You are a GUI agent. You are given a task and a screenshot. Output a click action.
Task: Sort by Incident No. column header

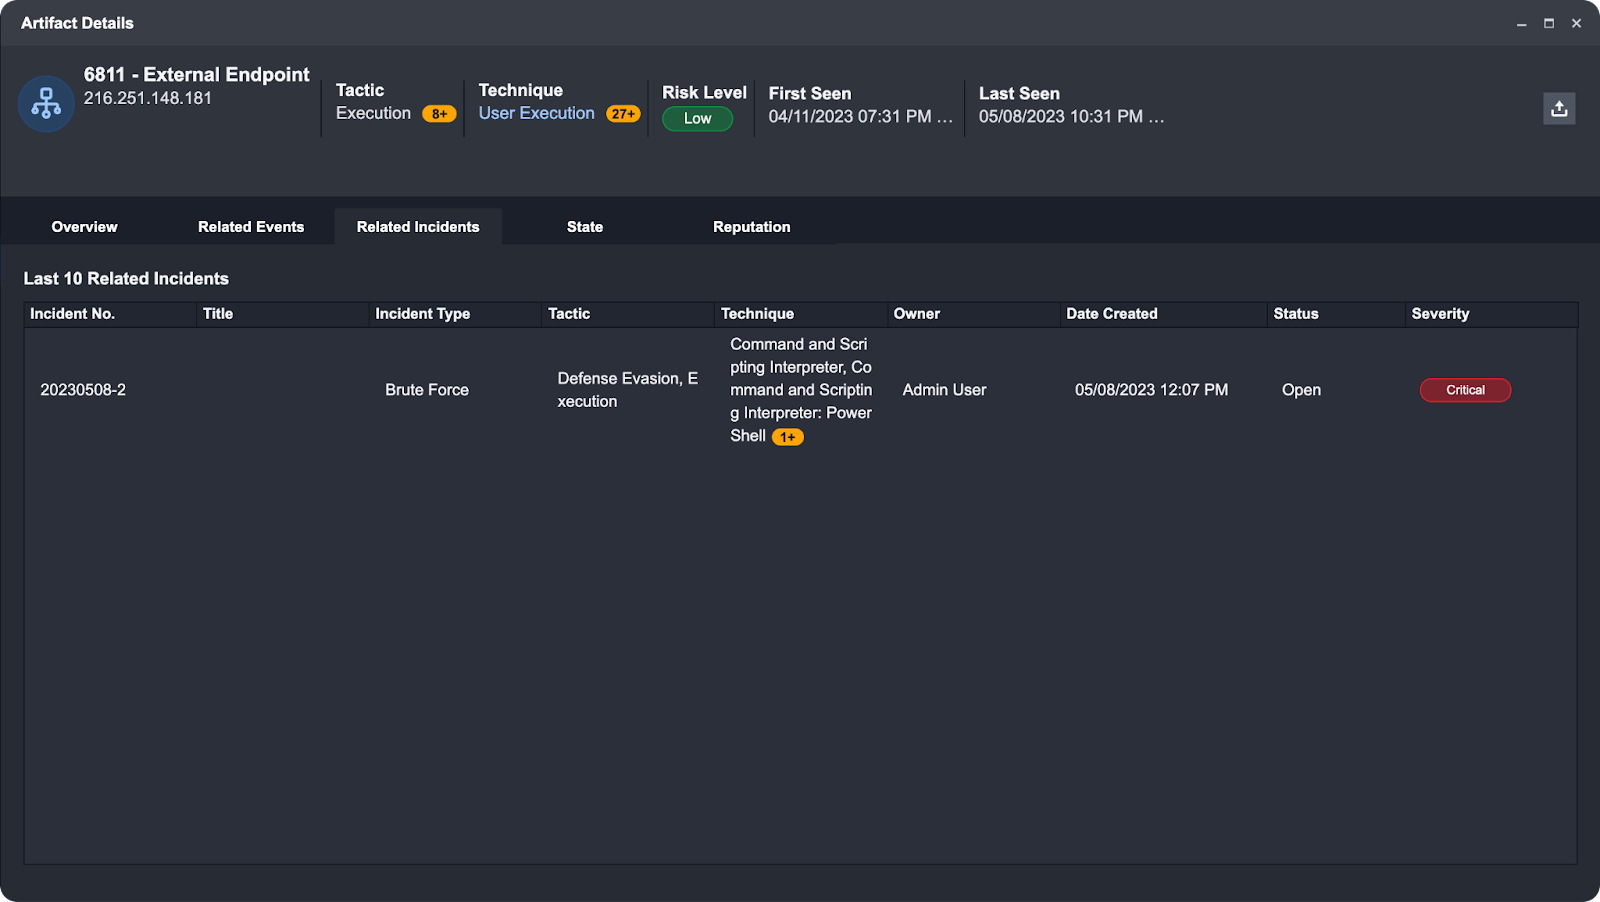pos(72,314)
